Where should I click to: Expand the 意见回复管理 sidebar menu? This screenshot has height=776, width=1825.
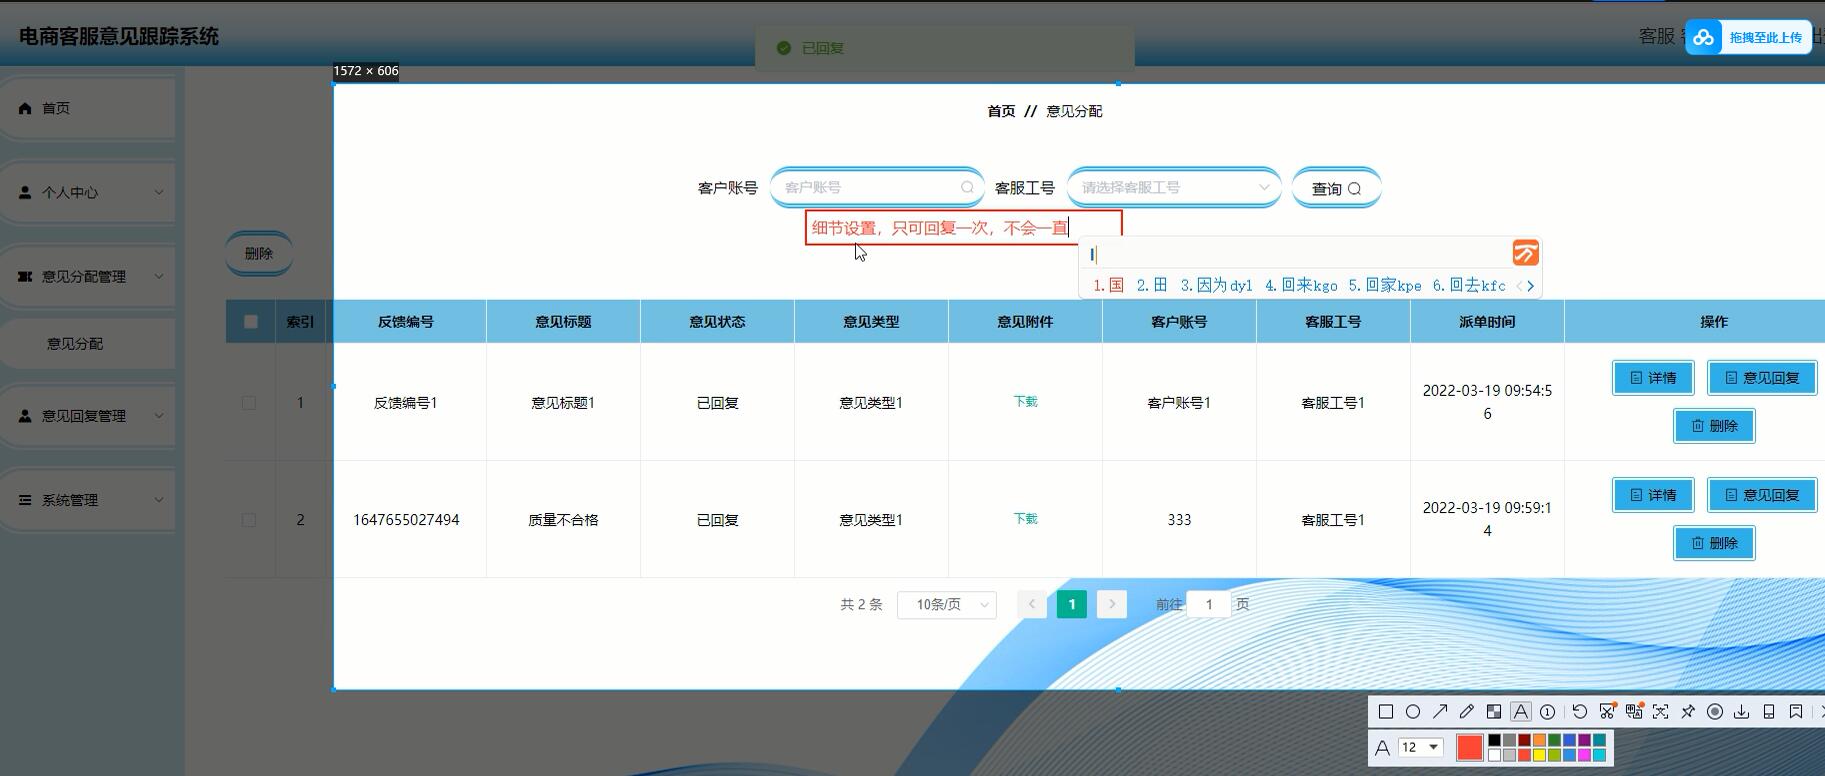(x=88, y=415)
